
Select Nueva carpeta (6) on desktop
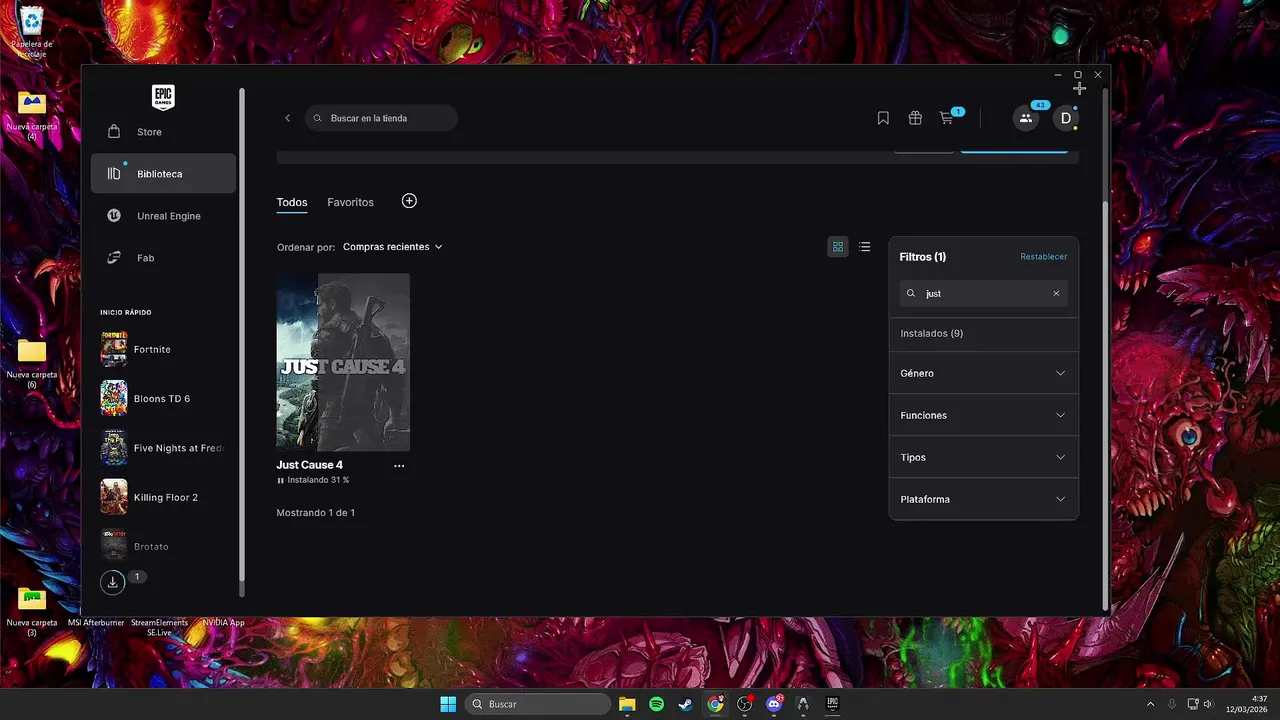[x=32, y=362]
